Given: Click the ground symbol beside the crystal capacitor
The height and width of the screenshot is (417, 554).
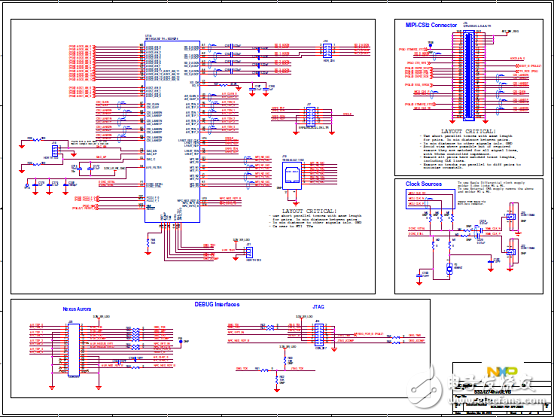Looking at the screenshot, I should [x=419, y=282].
